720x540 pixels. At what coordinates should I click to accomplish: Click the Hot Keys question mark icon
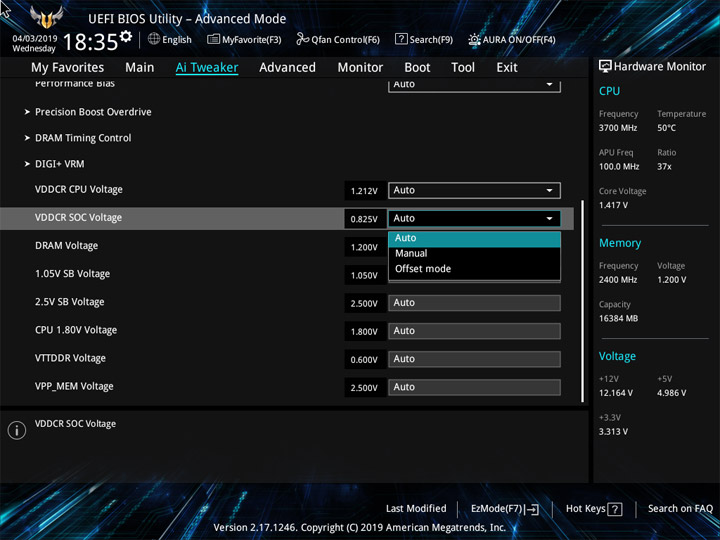[x=615, y=509]
